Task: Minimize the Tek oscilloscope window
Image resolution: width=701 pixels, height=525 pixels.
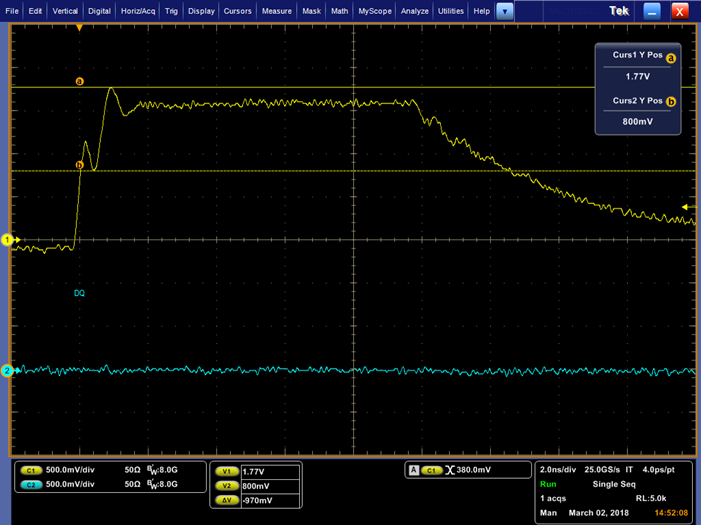Action: [652, 12]
